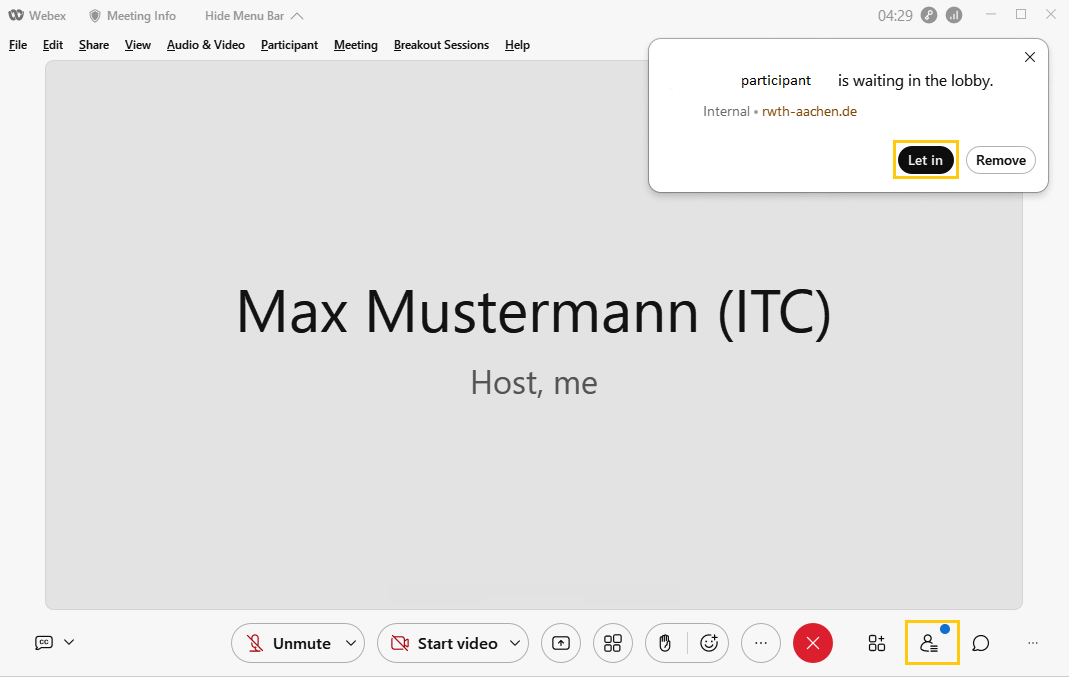This screenshot has height=677, width=1069.
Task: Dismiss the lobby notification popup
Action: [1030, 57]
